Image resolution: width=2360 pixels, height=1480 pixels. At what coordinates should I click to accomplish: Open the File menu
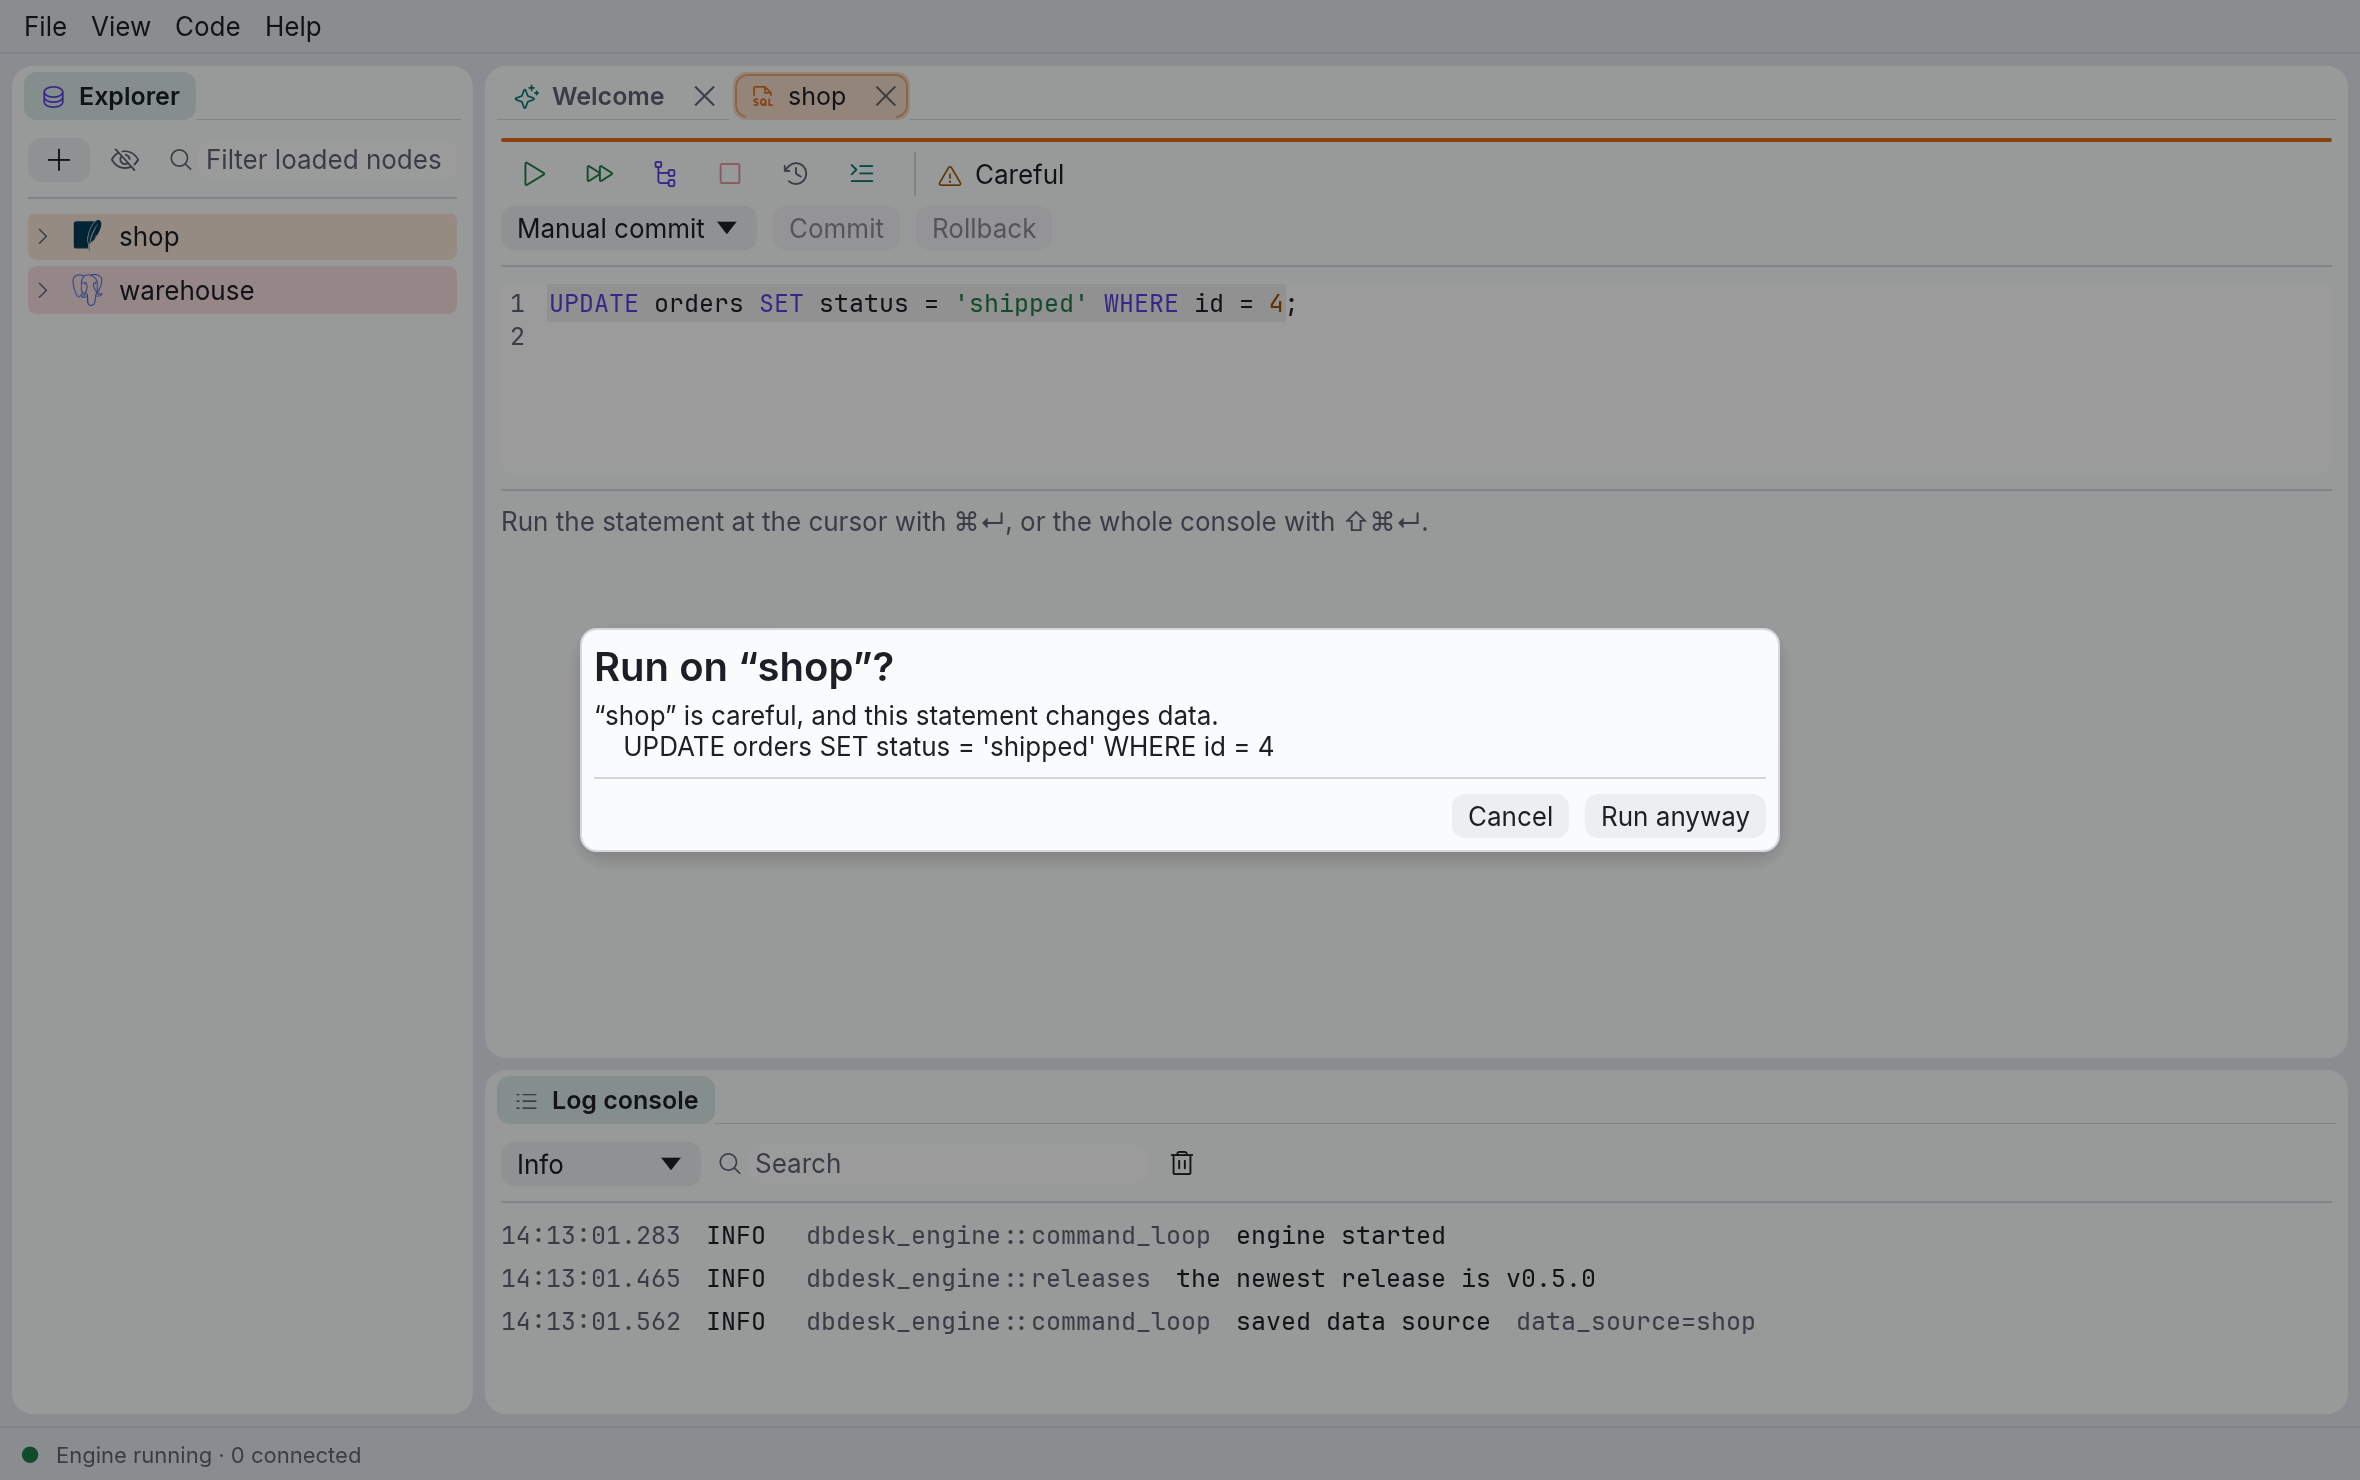coord(45,27)
